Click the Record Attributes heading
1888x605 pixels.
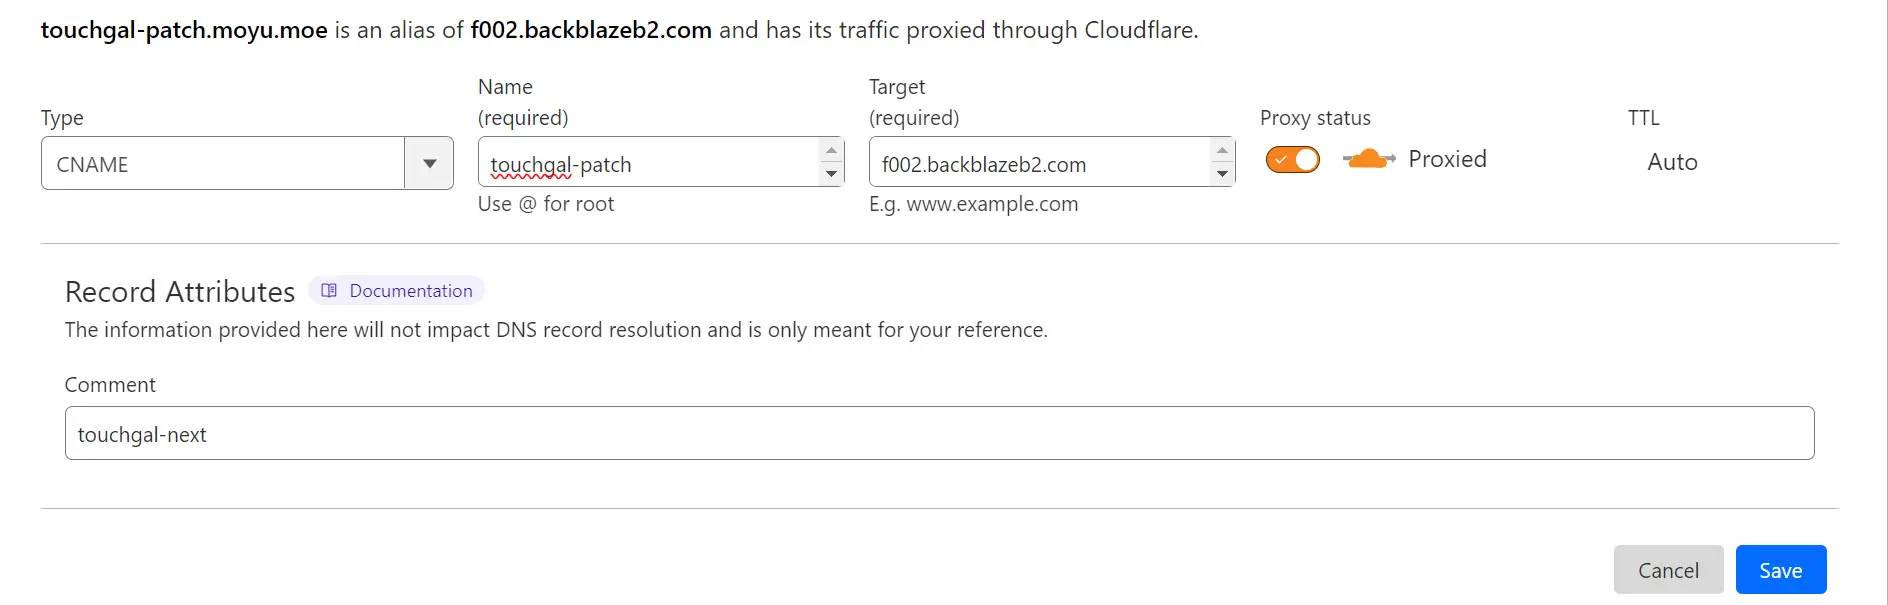point(180,292)
